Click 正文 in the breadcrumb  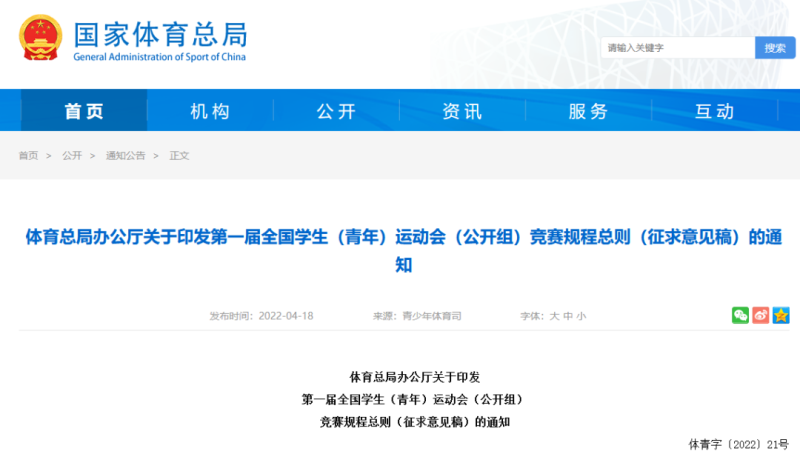(179, 156)
